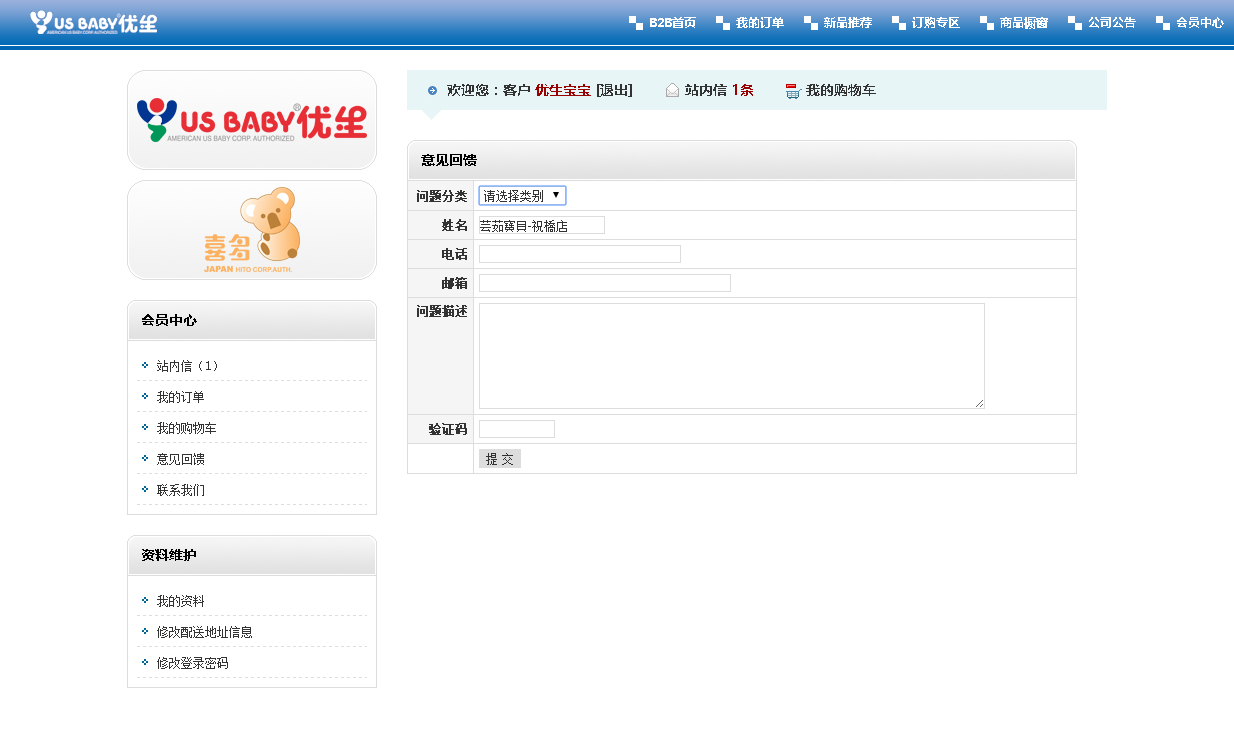1234x734 pixels.
Task: Click the 提交 submit button
Action: click(x=500, y=459)
